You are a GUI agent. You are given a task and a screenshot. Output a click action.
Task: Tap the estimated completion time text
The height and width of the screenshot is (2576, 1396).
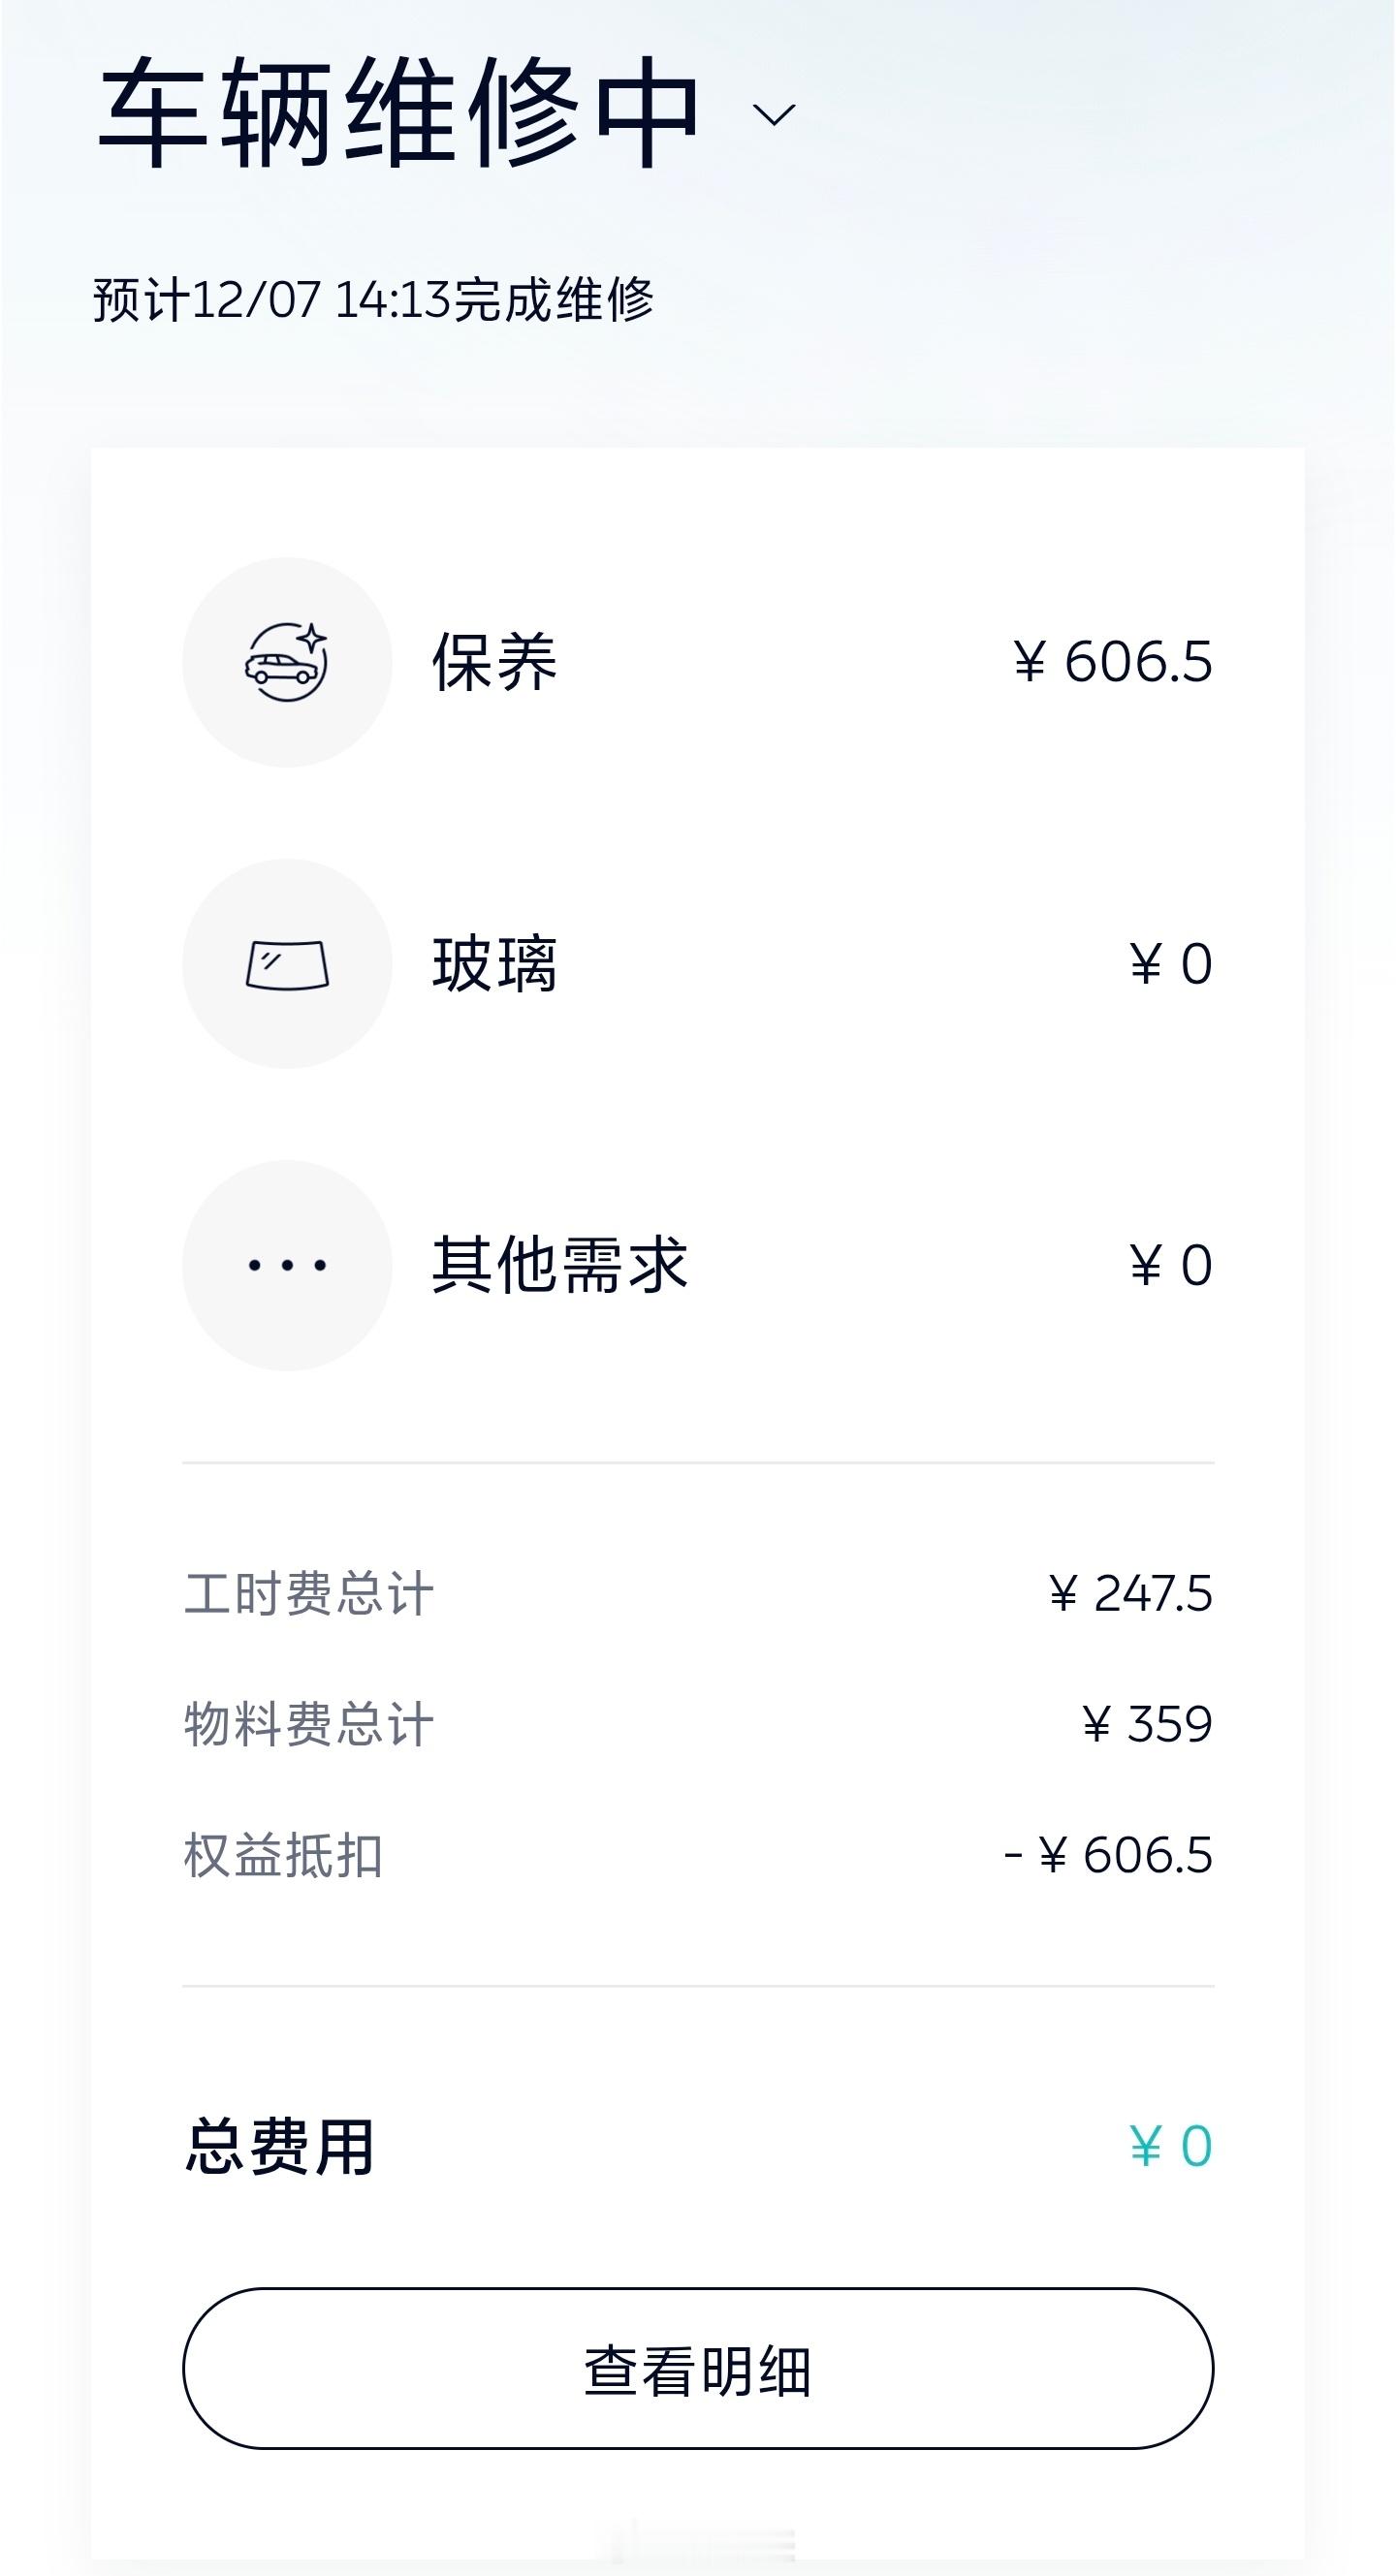pyautogui.click(x=373, y=300)
